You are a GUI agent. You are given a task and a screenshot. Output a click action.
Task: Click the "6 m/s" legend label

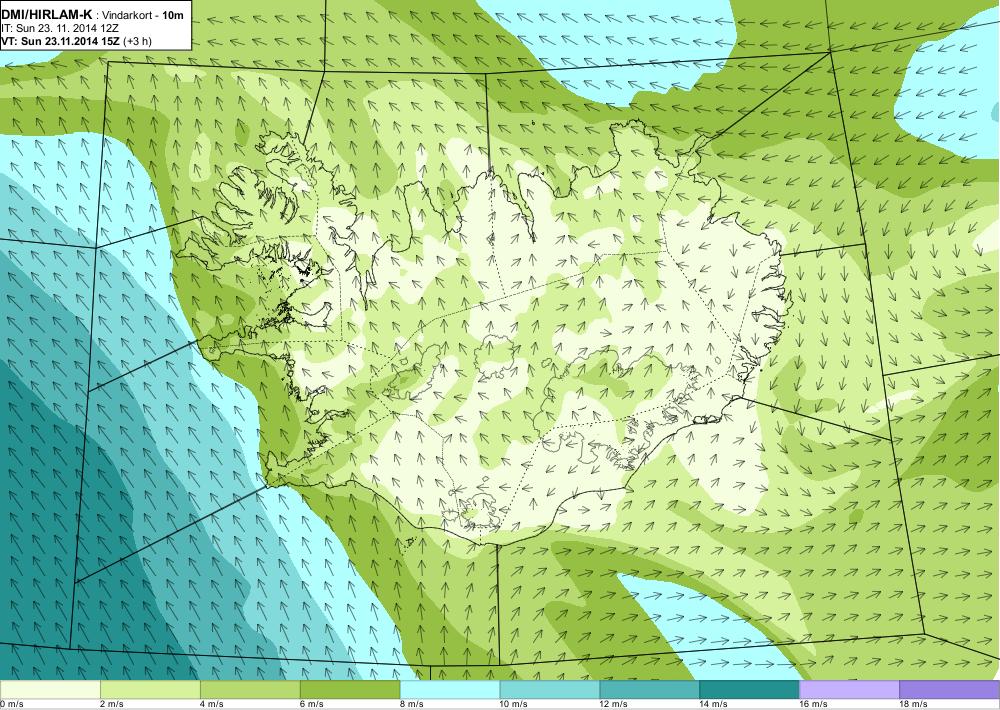312,704
